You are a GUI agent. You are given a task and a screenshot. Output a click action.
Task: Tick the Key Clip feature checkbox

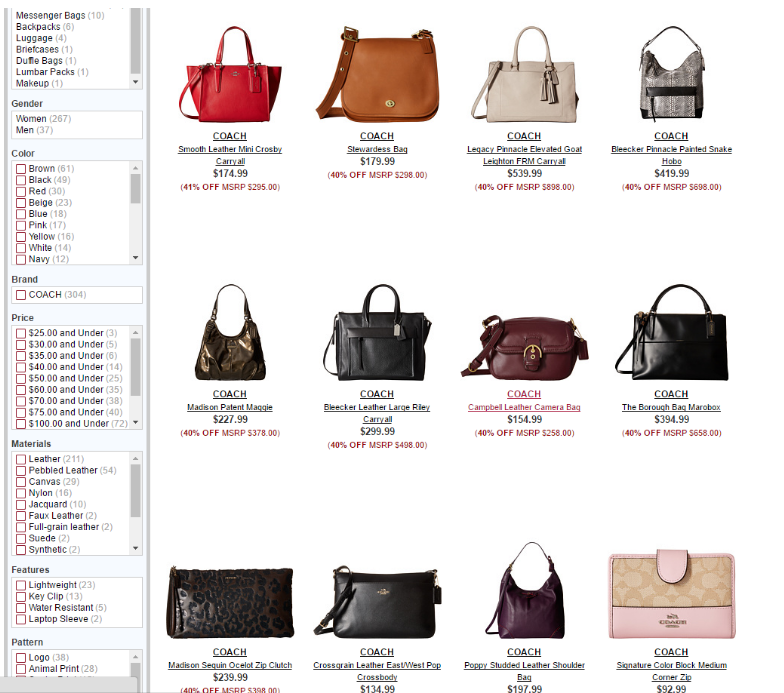(x=20, y=596)
